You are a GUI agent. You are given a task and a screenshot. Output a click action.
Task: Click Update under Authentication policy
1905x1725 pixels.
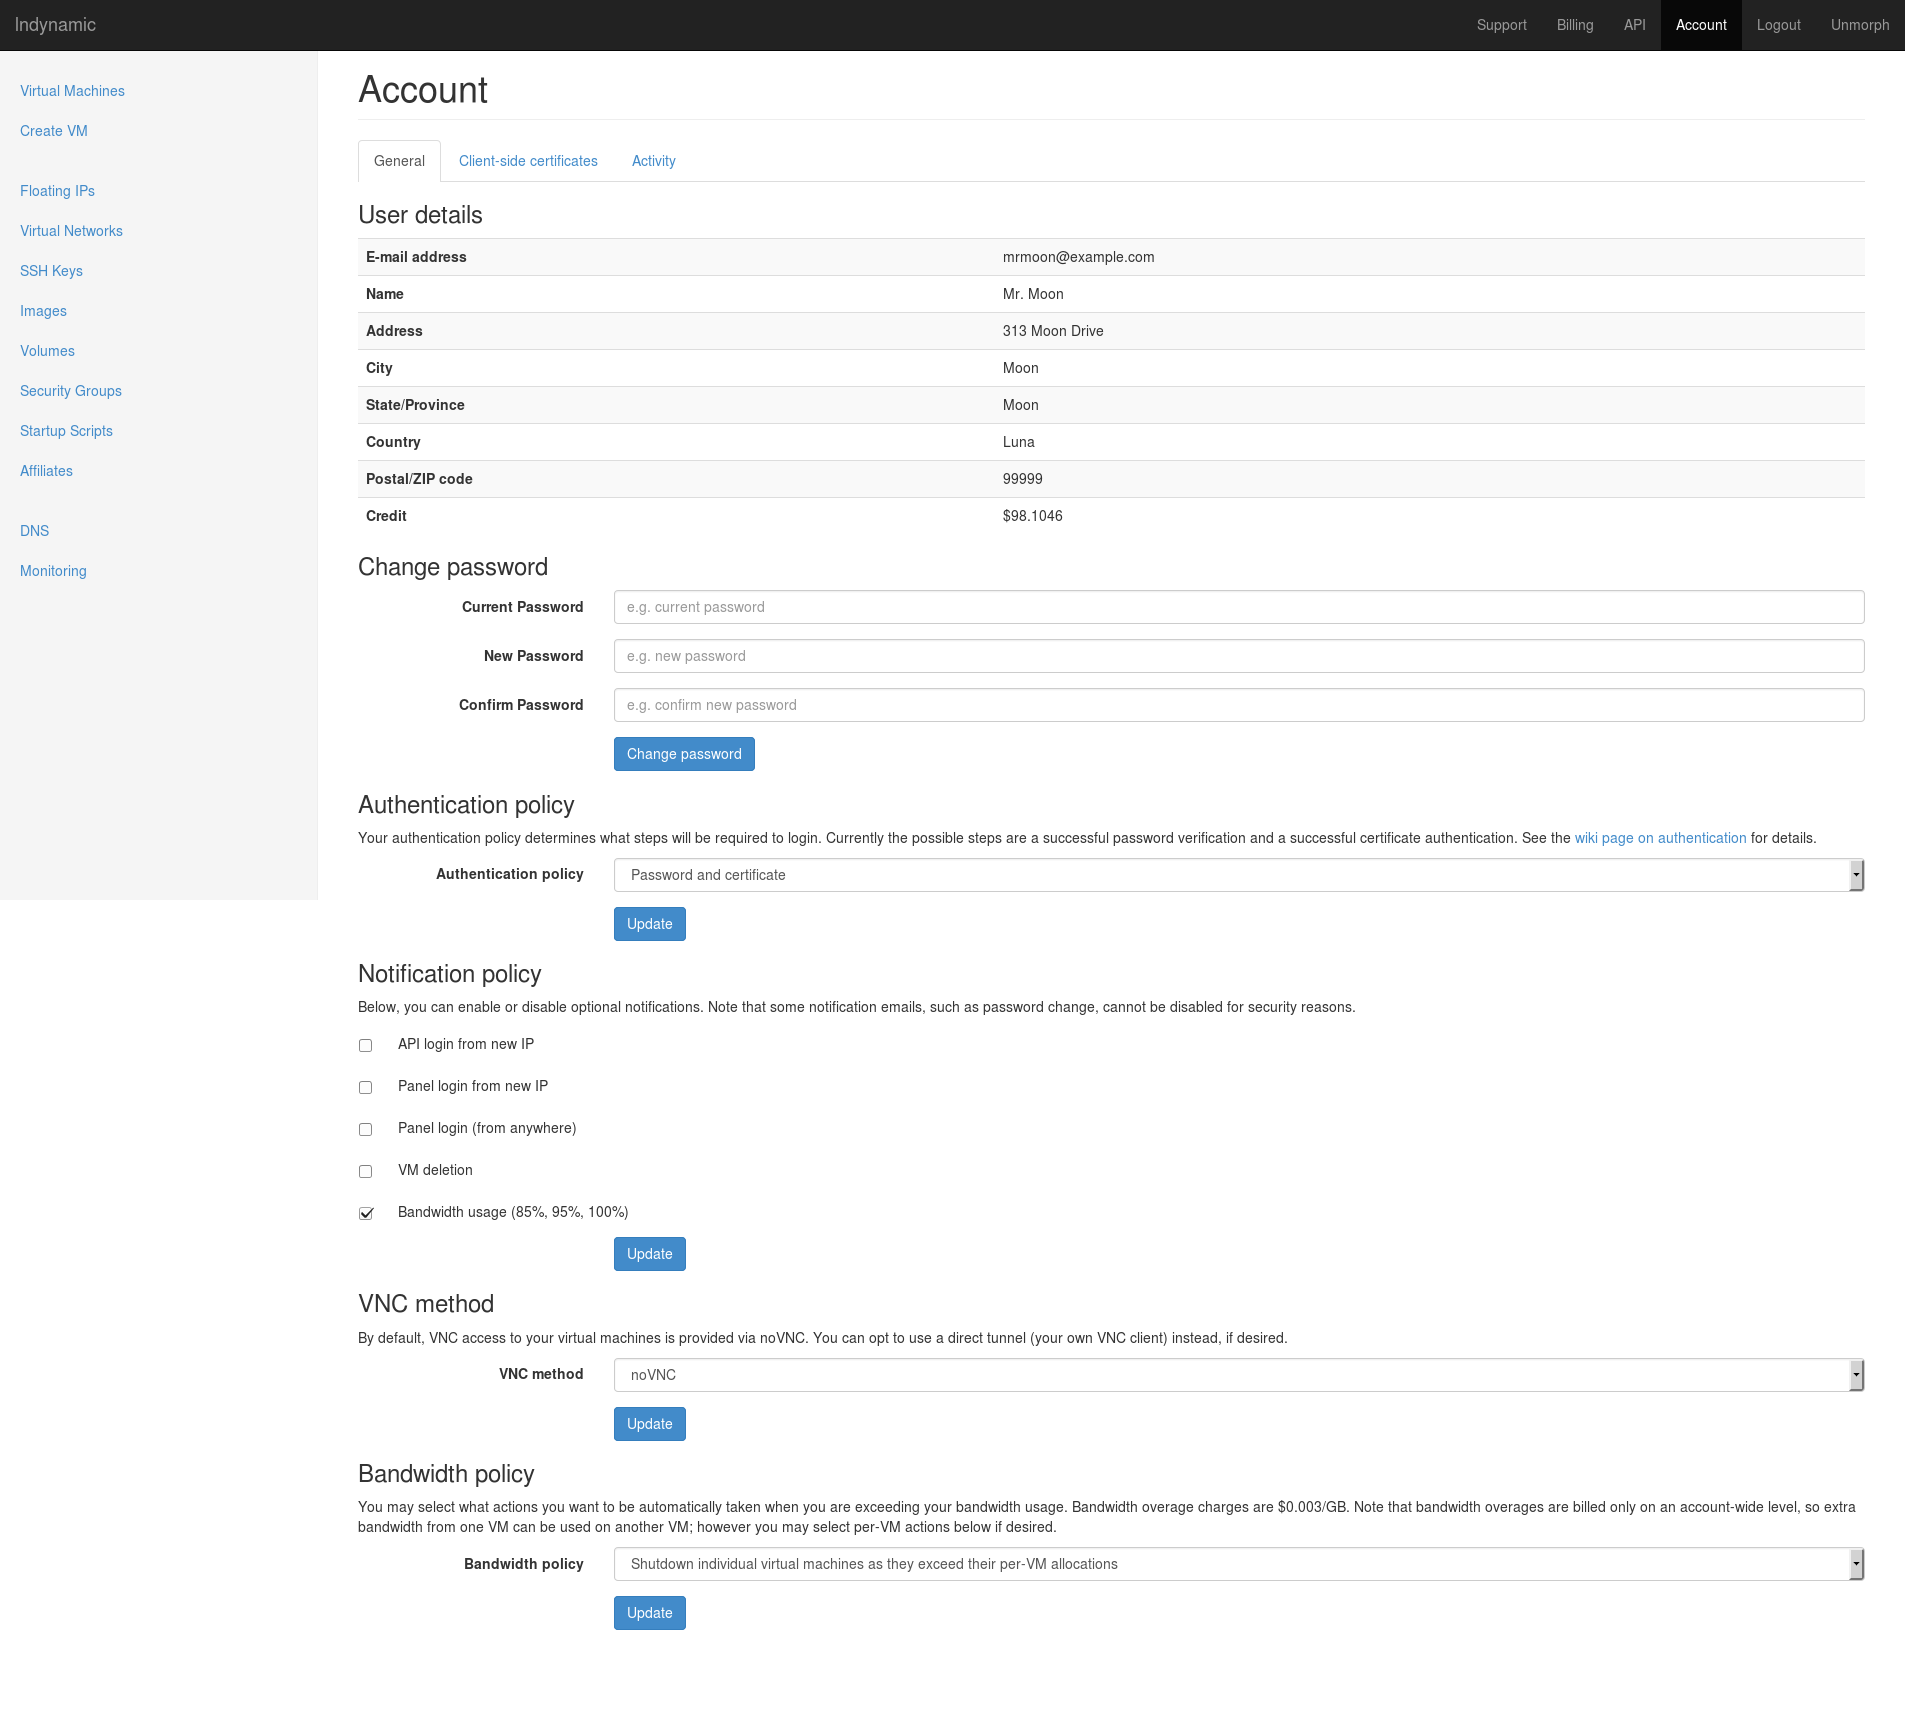click(x=650, y=924)
